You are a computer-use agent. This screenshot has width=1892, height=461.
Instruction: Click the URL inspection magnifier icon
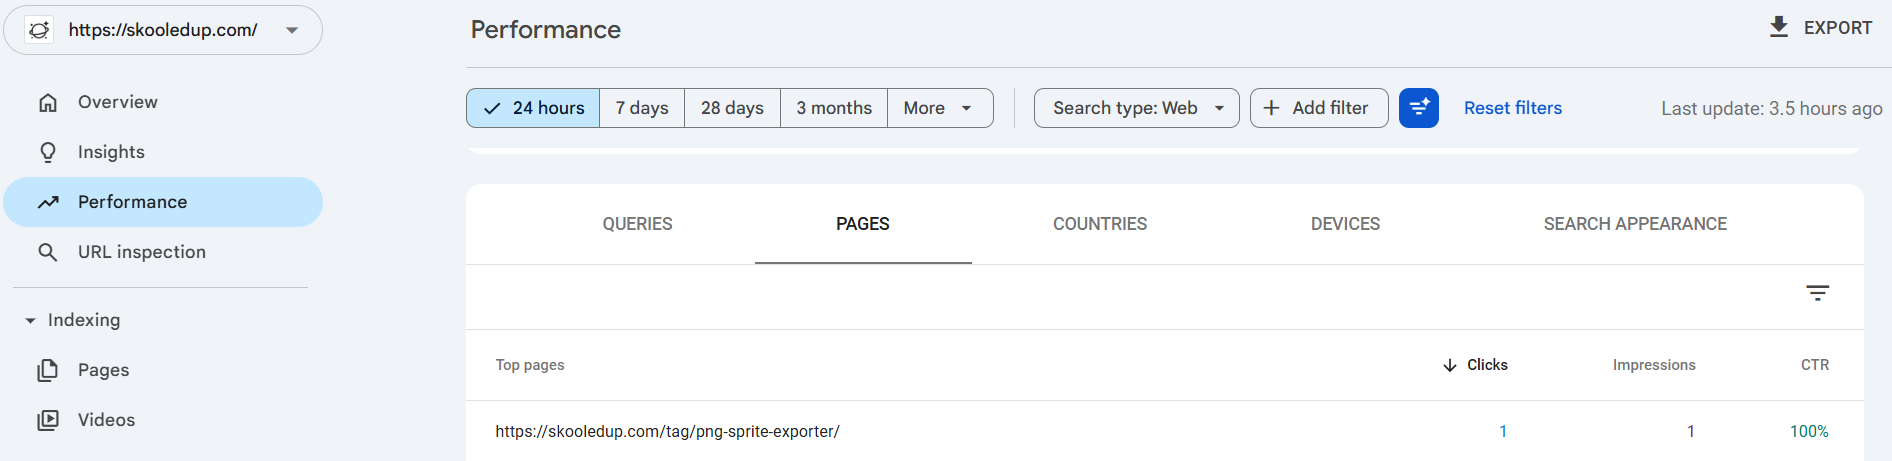coord(48,252)
